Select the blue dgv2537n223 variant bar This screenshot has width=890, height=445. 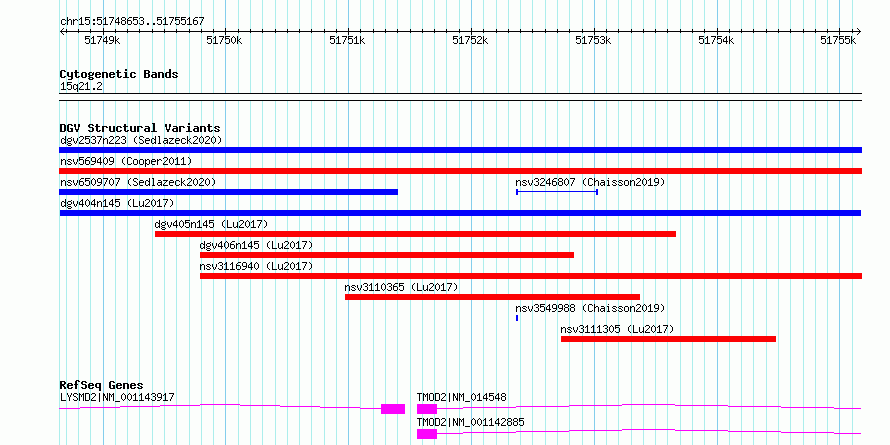460,150
